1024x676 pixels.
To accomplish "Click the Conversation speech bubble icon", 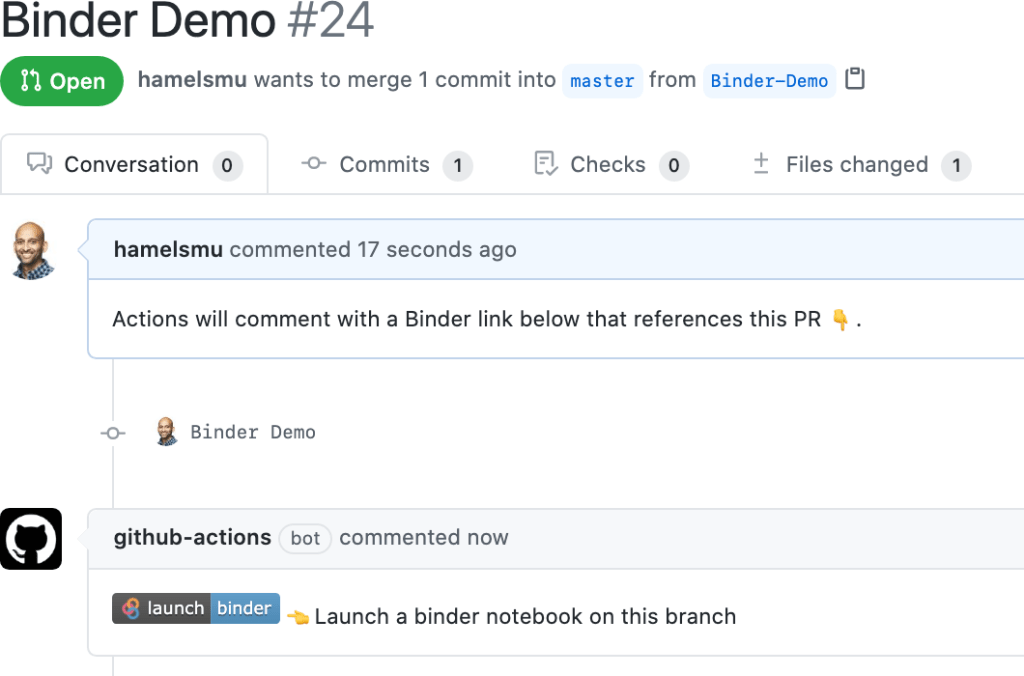I will click(x=37, y=163).
